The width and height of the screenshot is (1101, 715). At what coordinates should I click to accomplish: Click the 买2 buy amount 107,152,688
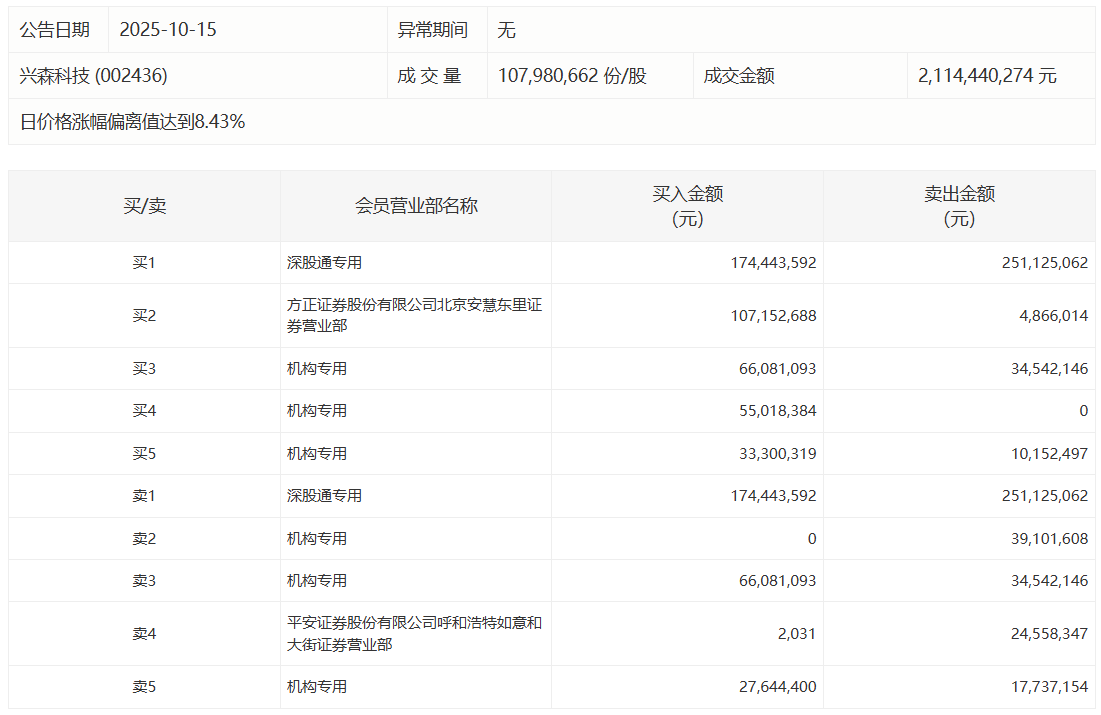coord(773,315)
